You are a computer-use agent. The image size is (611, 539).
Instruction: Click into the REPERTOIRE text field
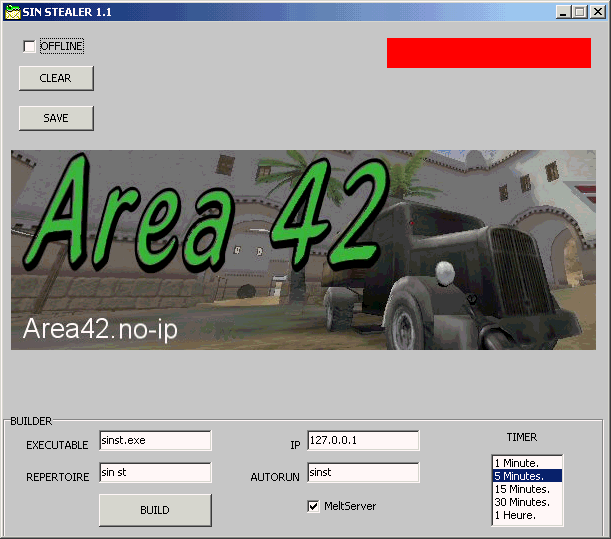[155, 473]
